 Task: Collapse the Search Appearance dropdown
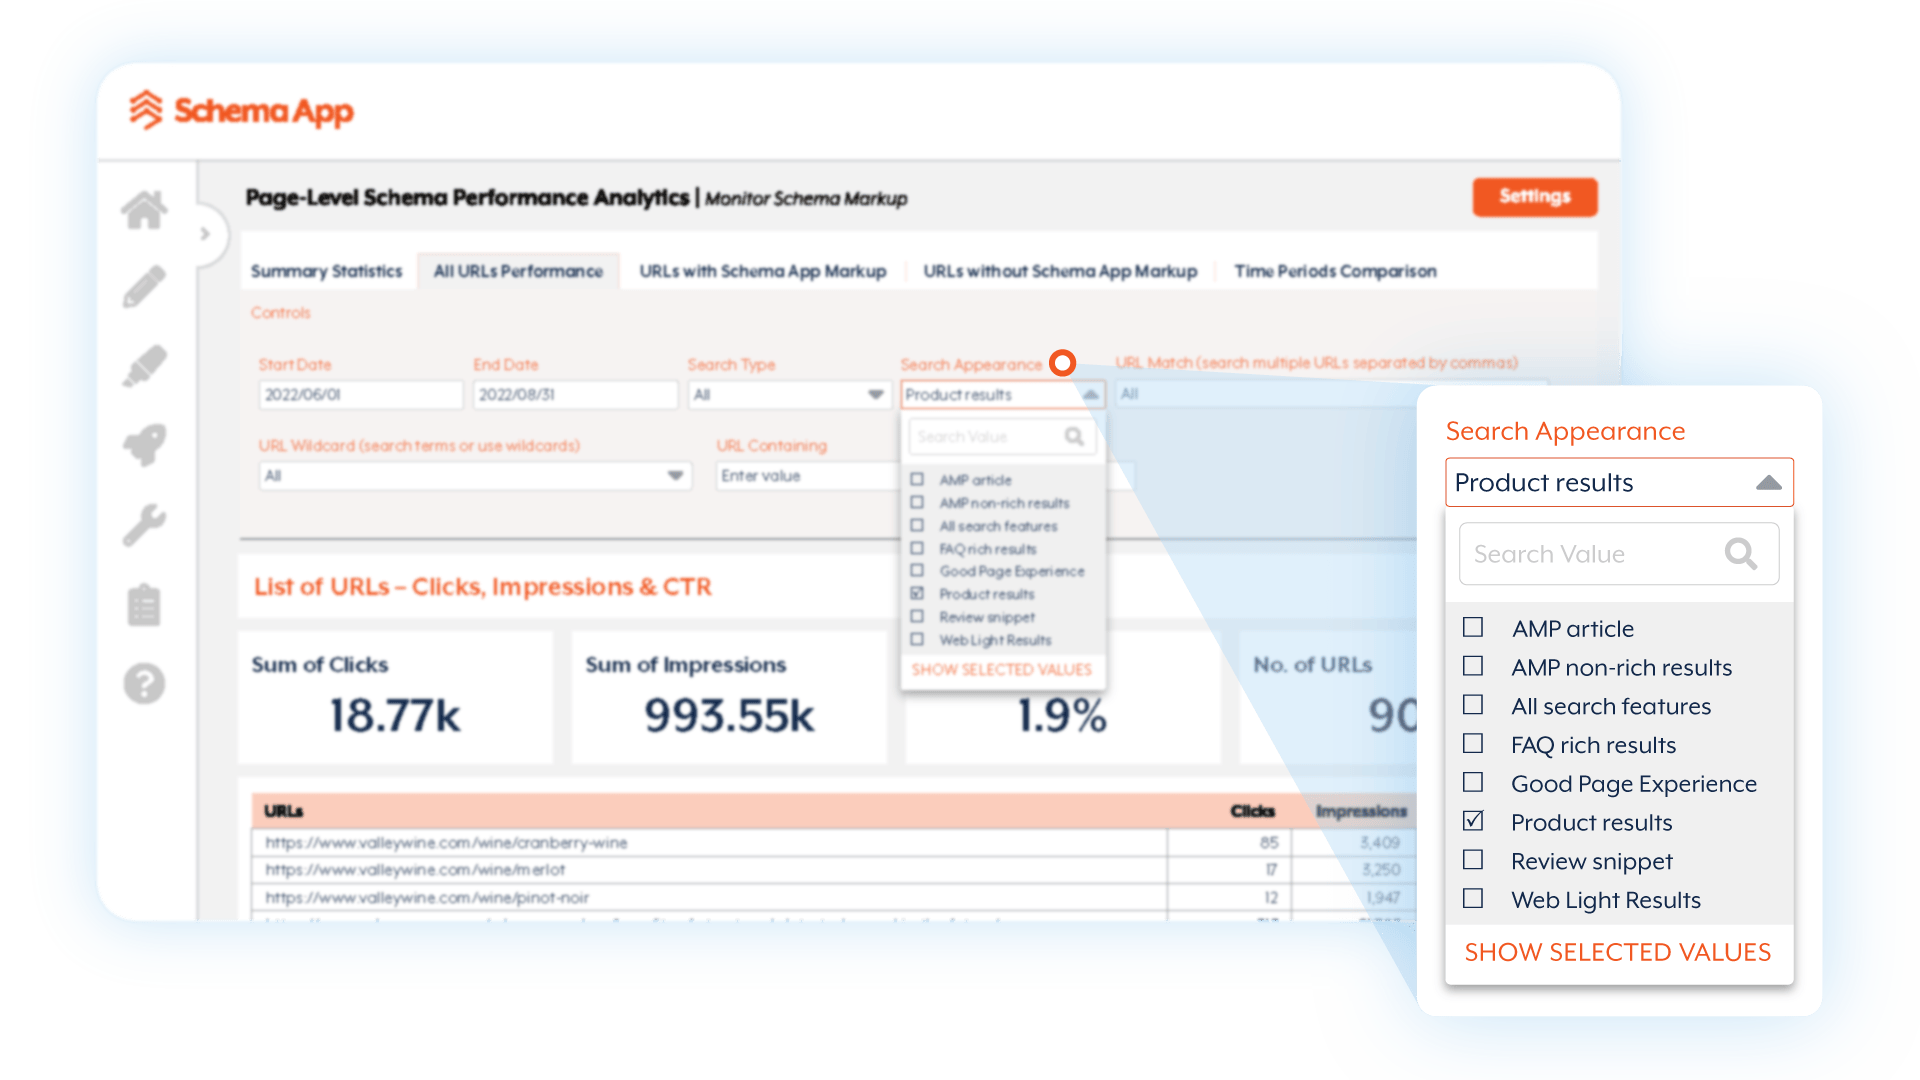1769,482
